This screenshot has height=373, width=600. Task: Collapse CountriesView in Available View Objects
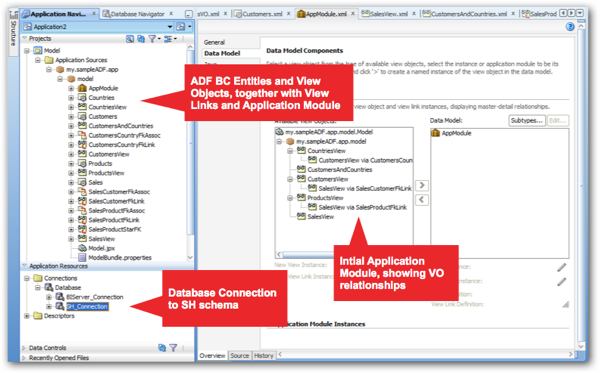pyautogui.click(x=290, y=151)
